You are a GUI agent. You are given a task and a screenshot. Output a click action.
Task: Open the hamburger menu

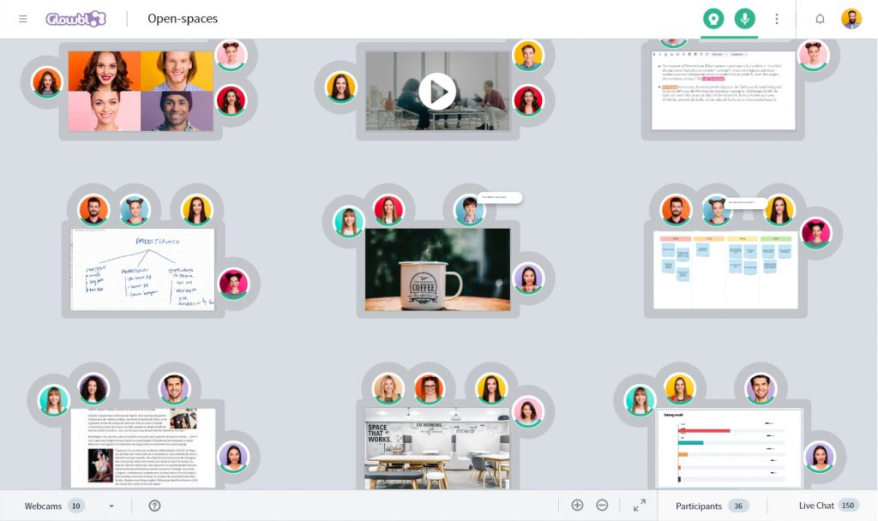click(23, 19)
